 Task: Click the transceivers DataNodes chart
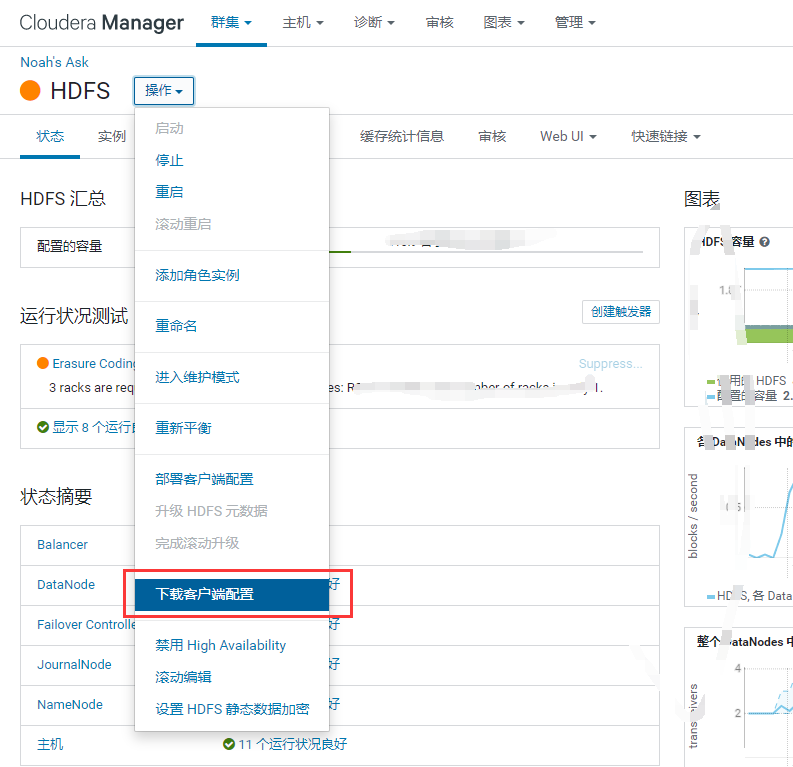[x=739, y=697]
